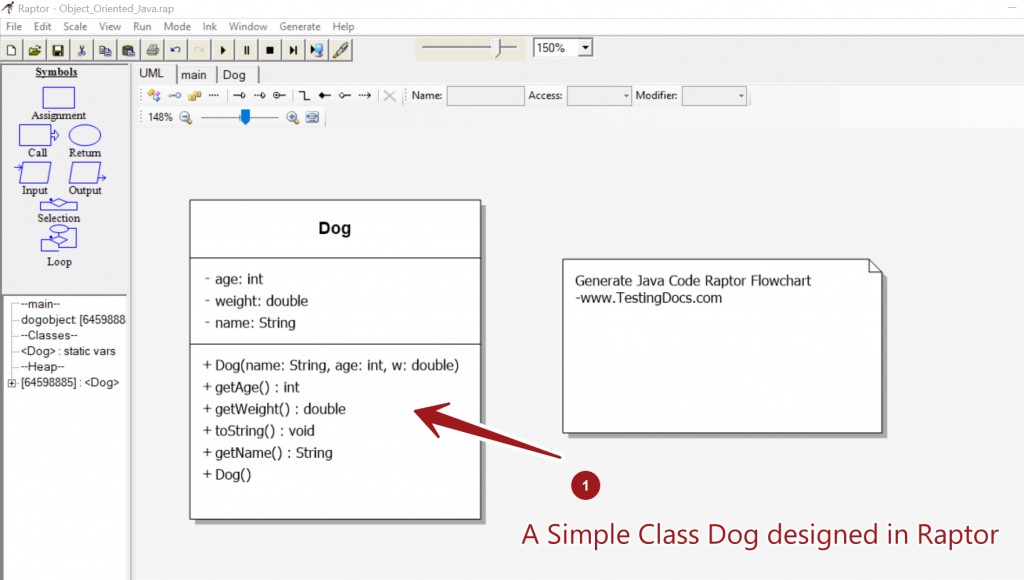Expand the [64598885] : <Dog> heap node
1024x580 pixels.
12,383
